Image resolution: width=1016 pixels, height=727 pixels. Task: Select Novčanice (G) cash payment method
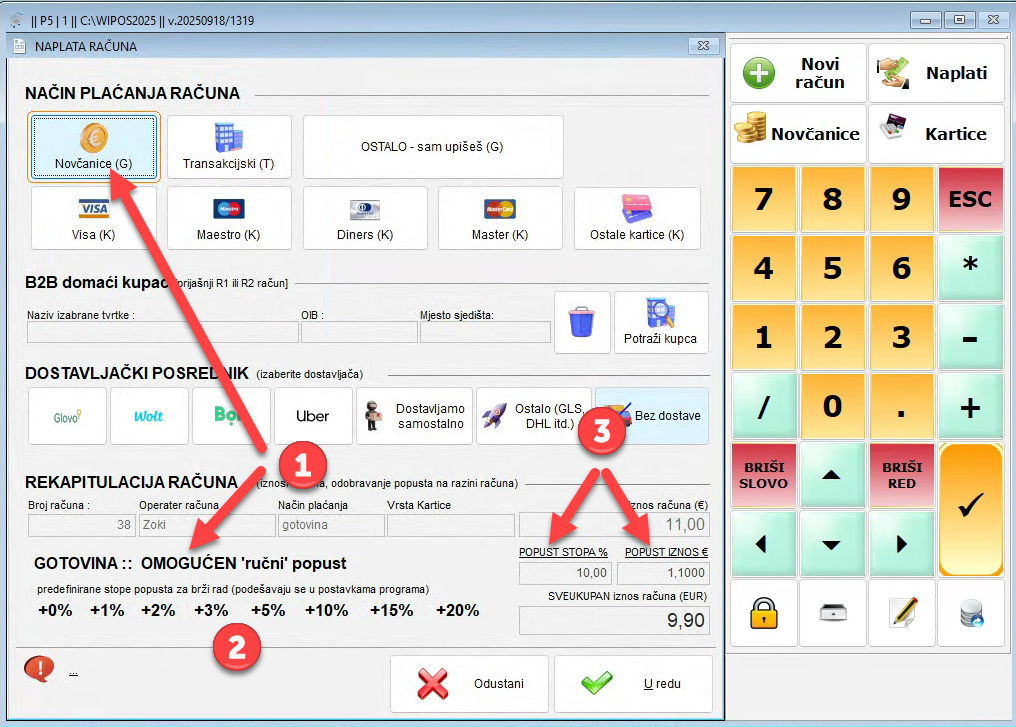point(93,147)
